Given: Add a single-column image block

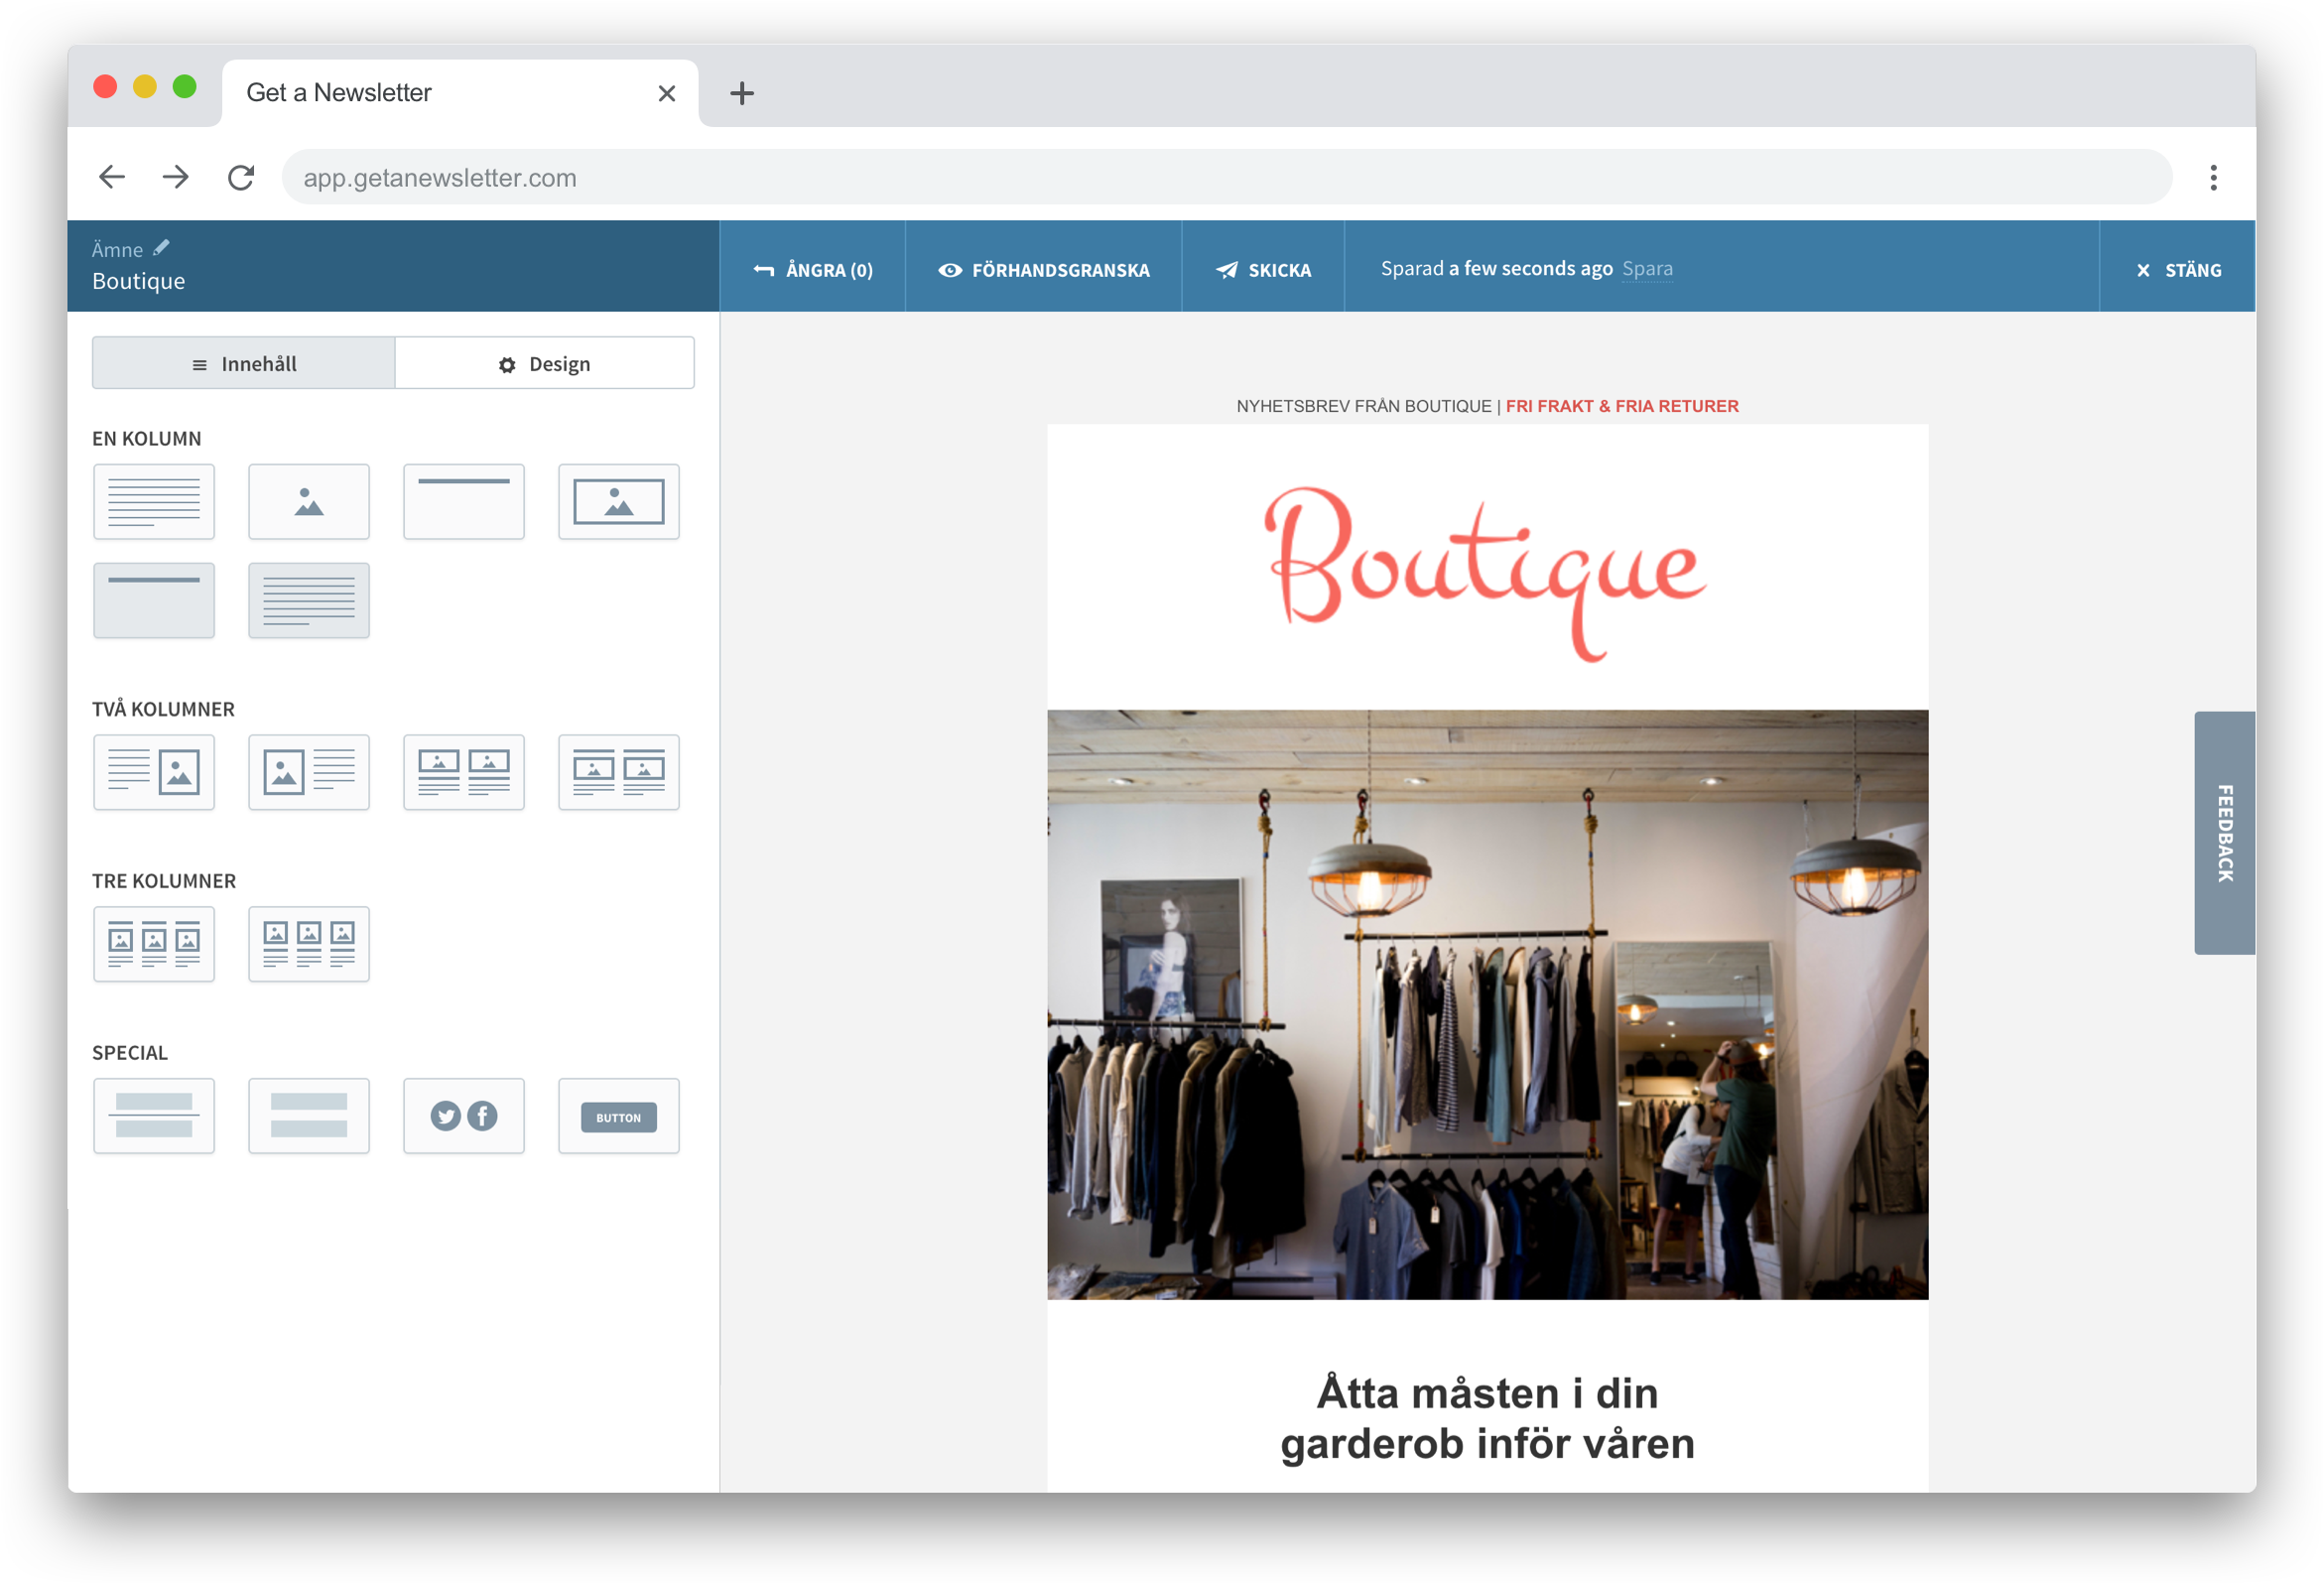Looking at the screenshot, I should click(x=309, y=501).
